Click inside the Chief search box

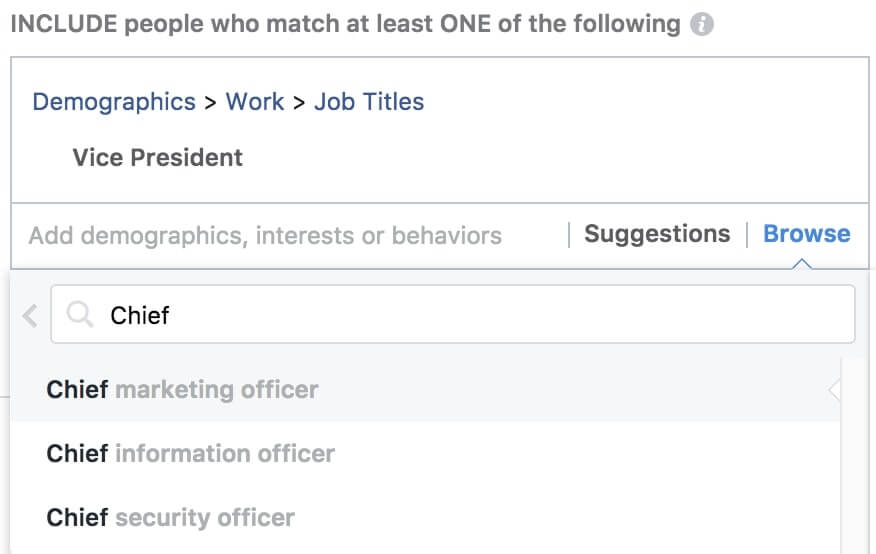coord(453,314)
